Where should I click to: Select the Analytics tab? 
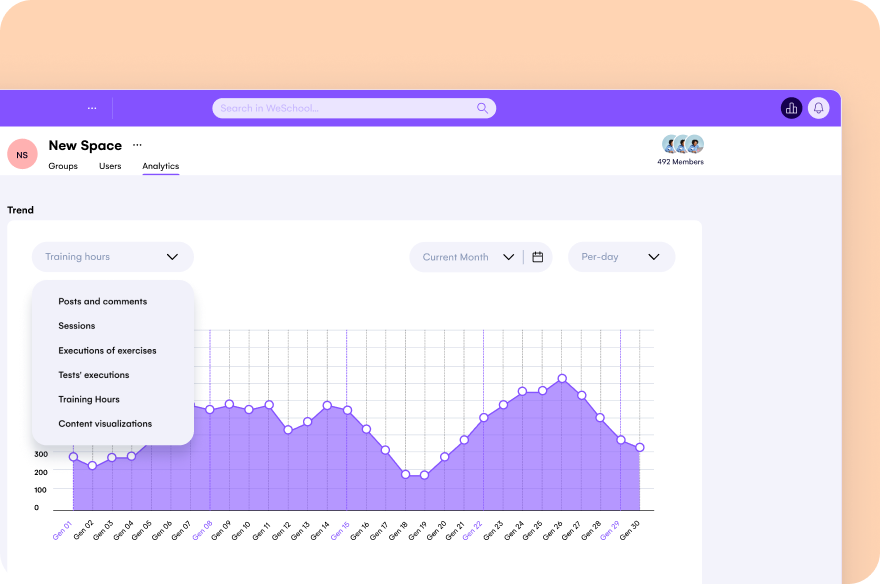click(161, 166)
